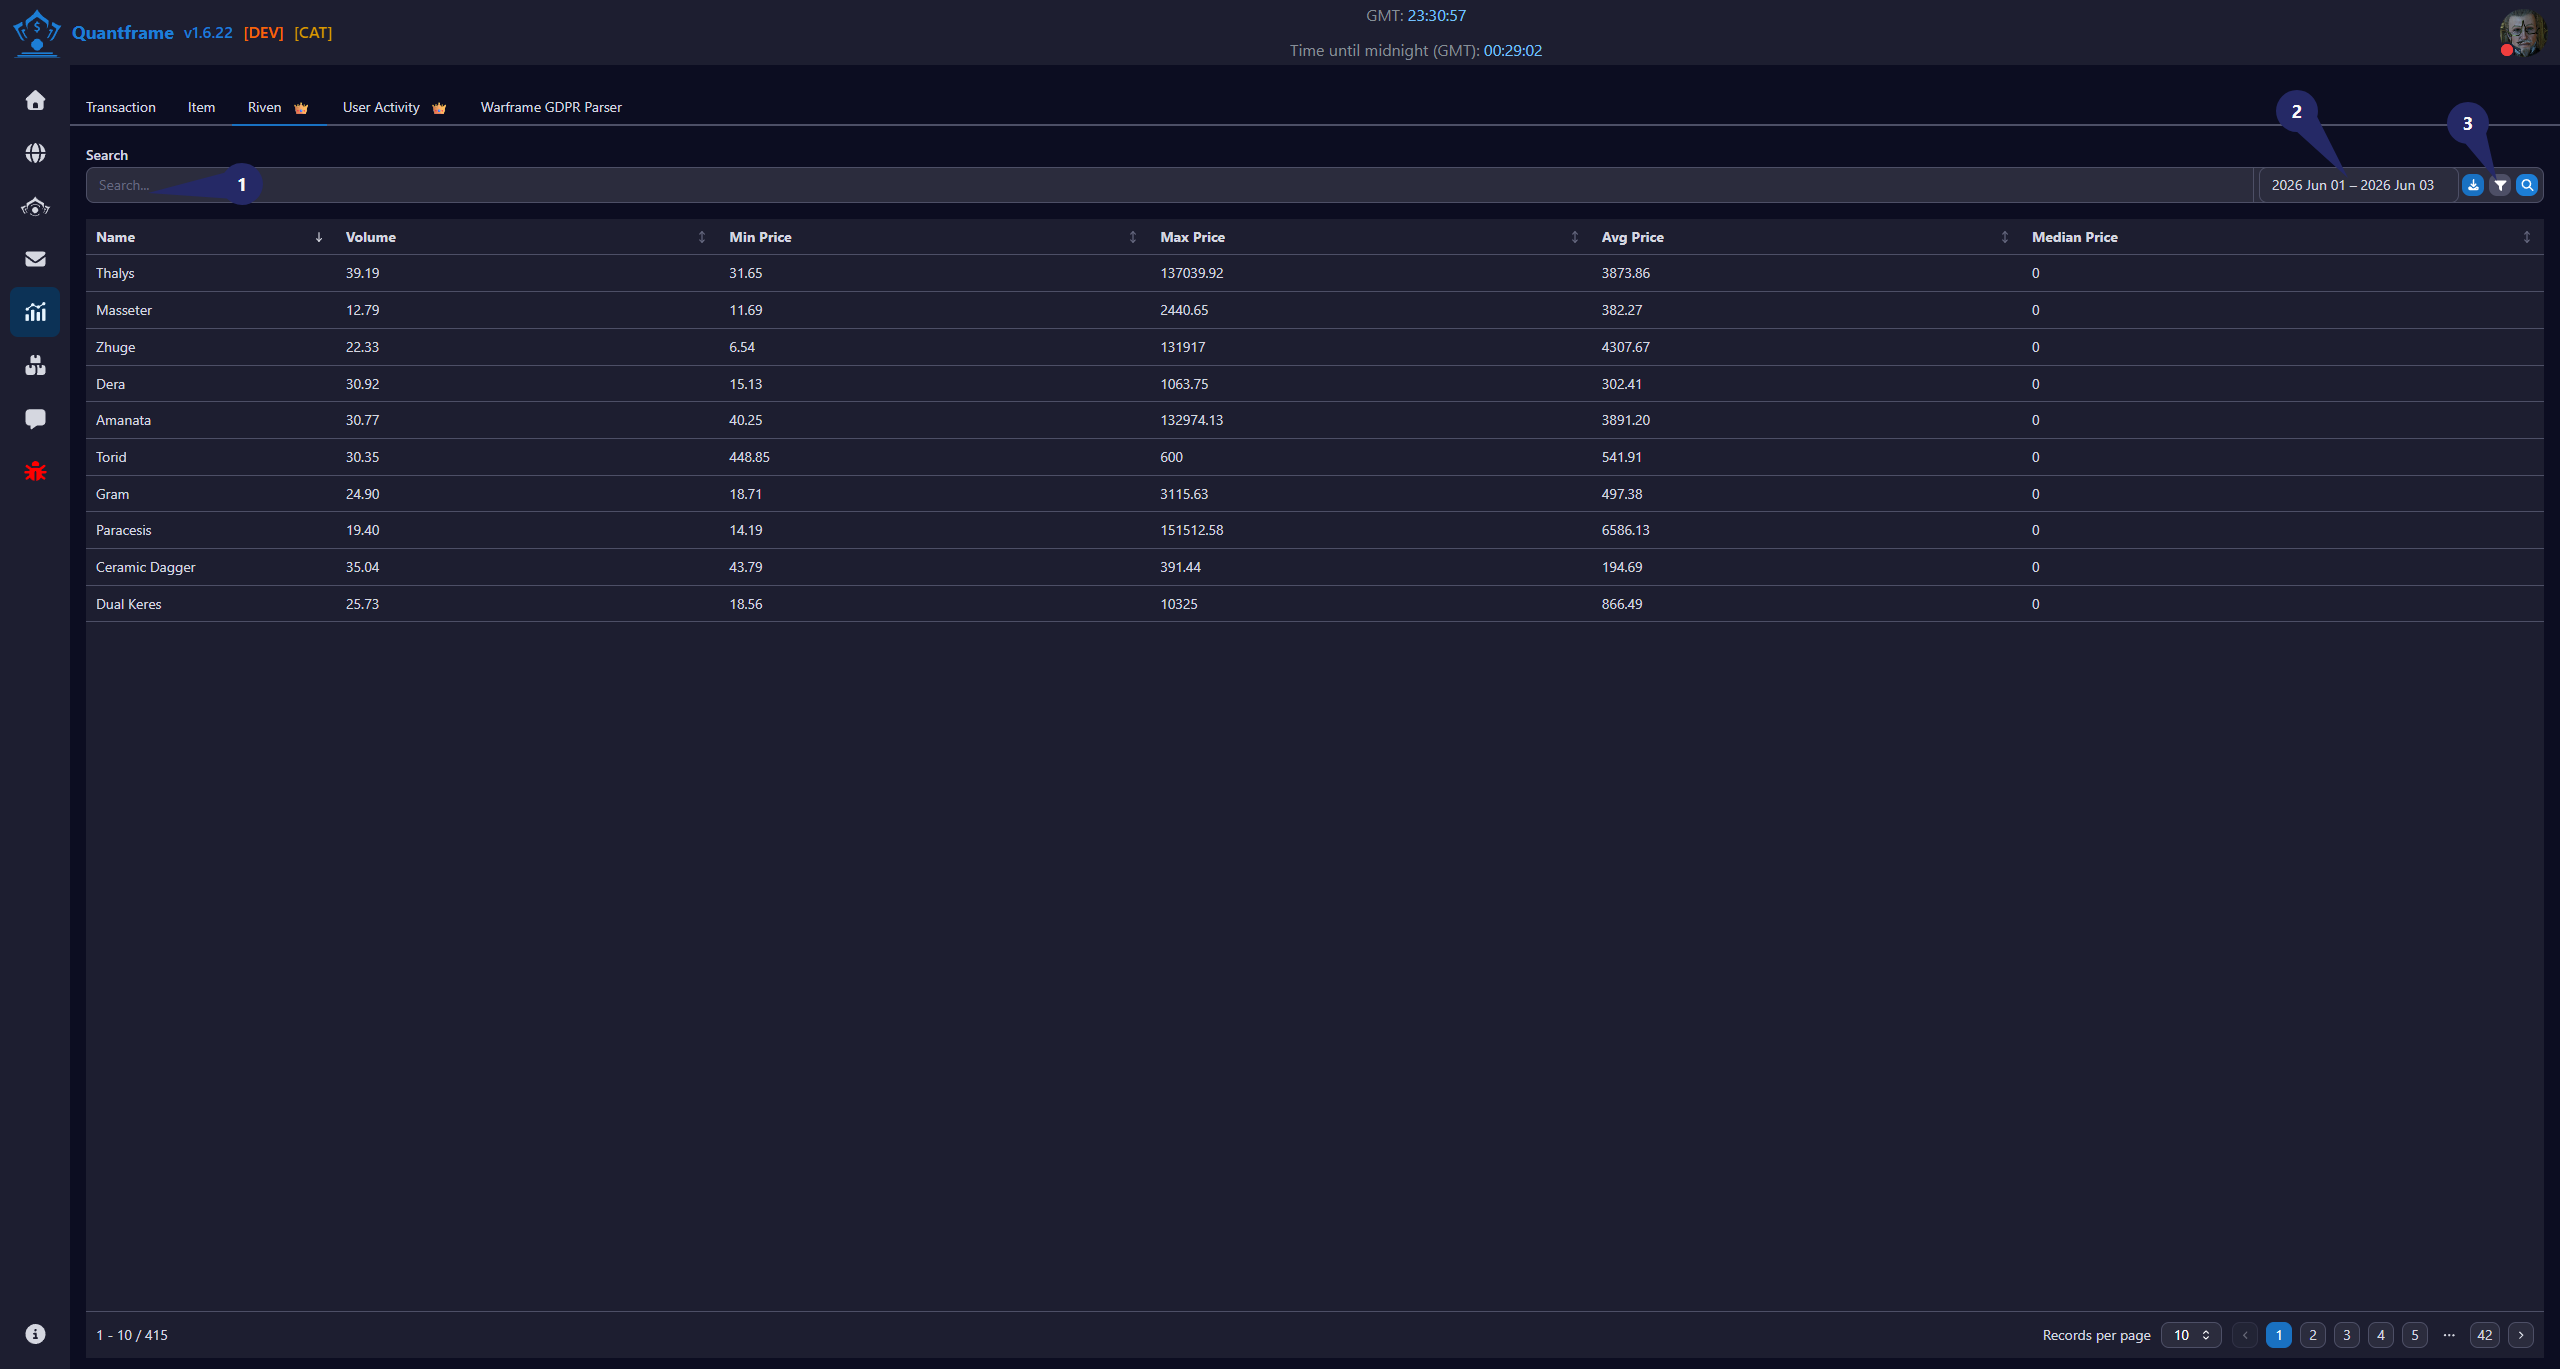Click the blue magnifier search button
The width and height of the screenshot is (2560, 1369).
[x=2527, y=185]
